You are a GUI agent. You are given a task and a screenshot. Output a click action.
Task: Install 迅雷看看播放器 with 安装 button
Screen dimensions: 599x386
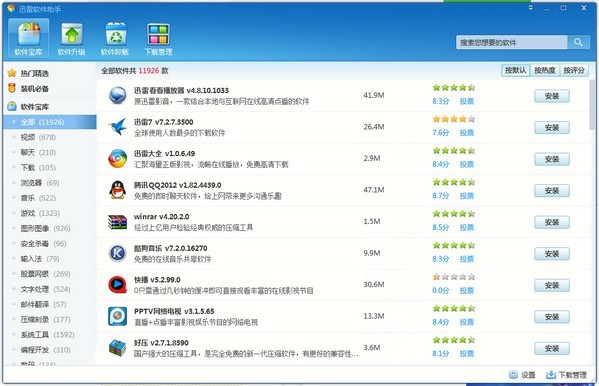coord(552,96)
